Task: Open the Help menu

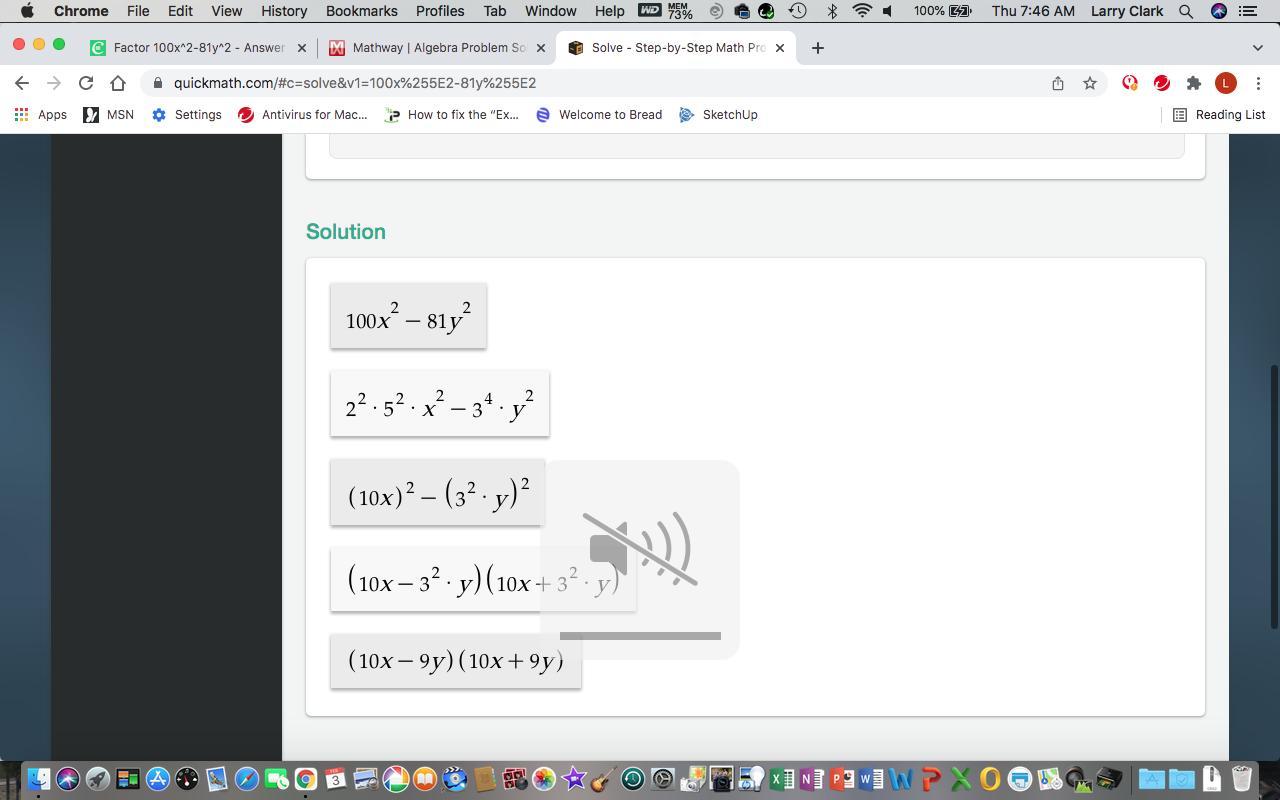Action: pyautogui.click(x=610, y=11)
